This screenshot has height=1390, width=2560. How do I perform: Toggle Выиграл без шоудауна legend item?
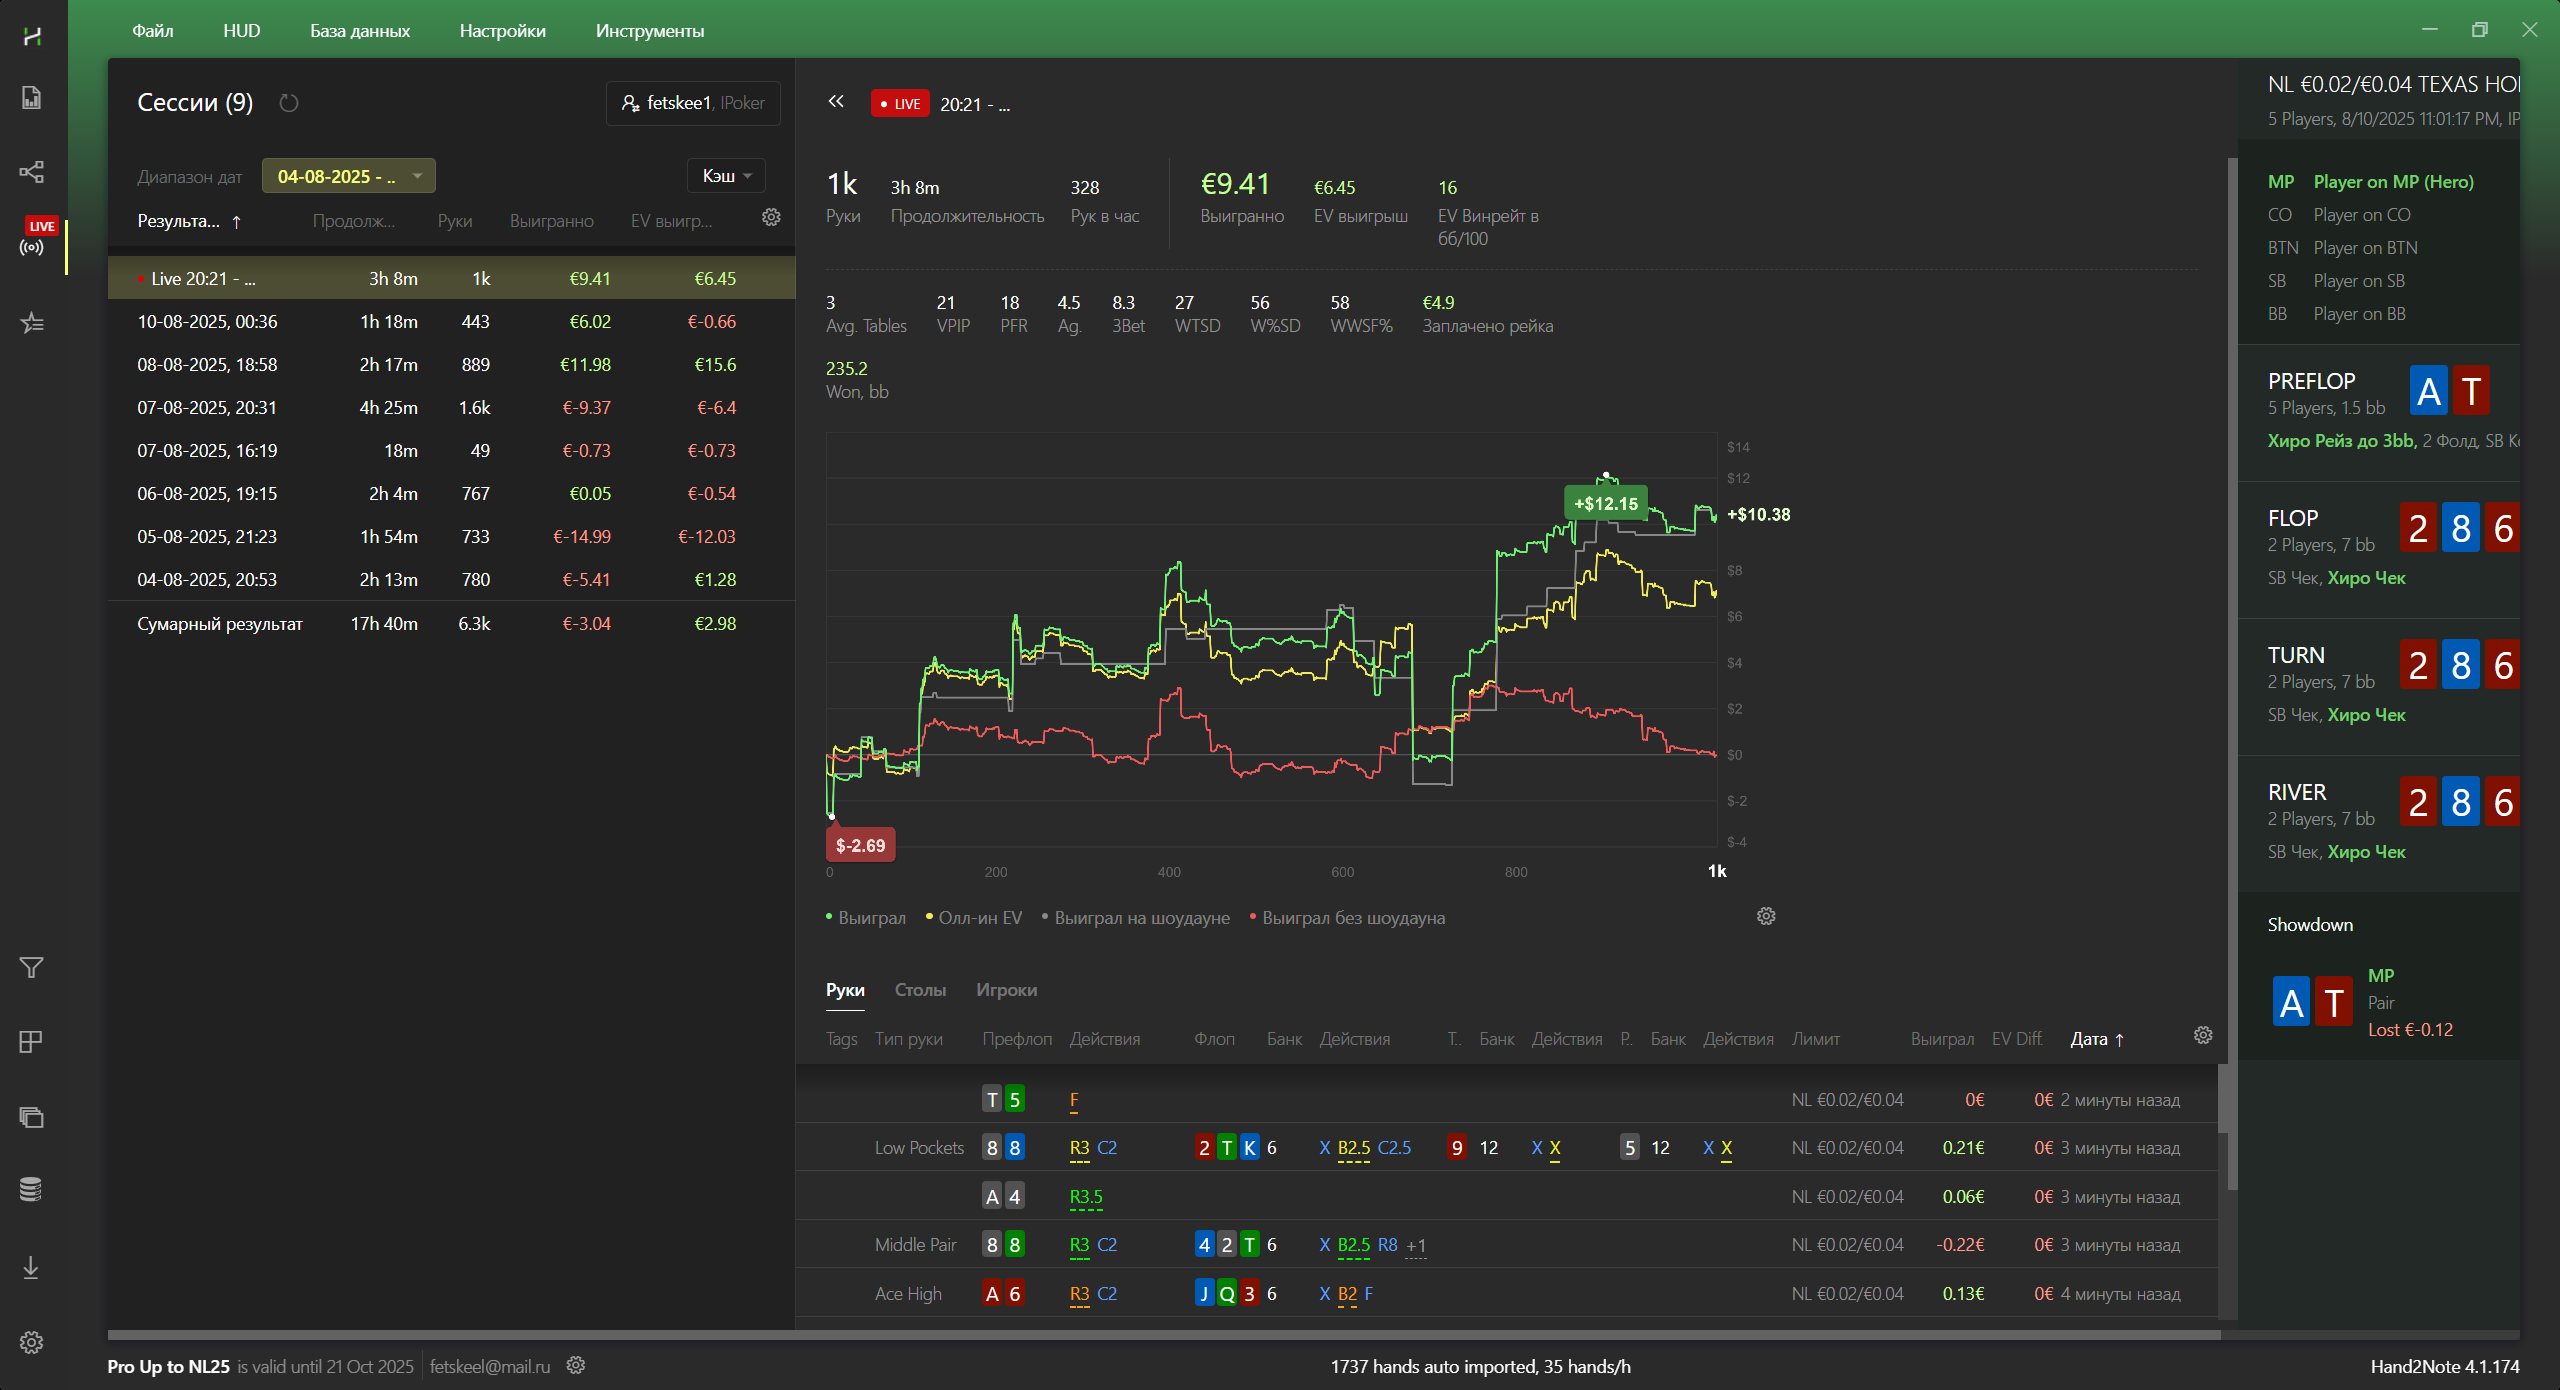coord(1347,918)
